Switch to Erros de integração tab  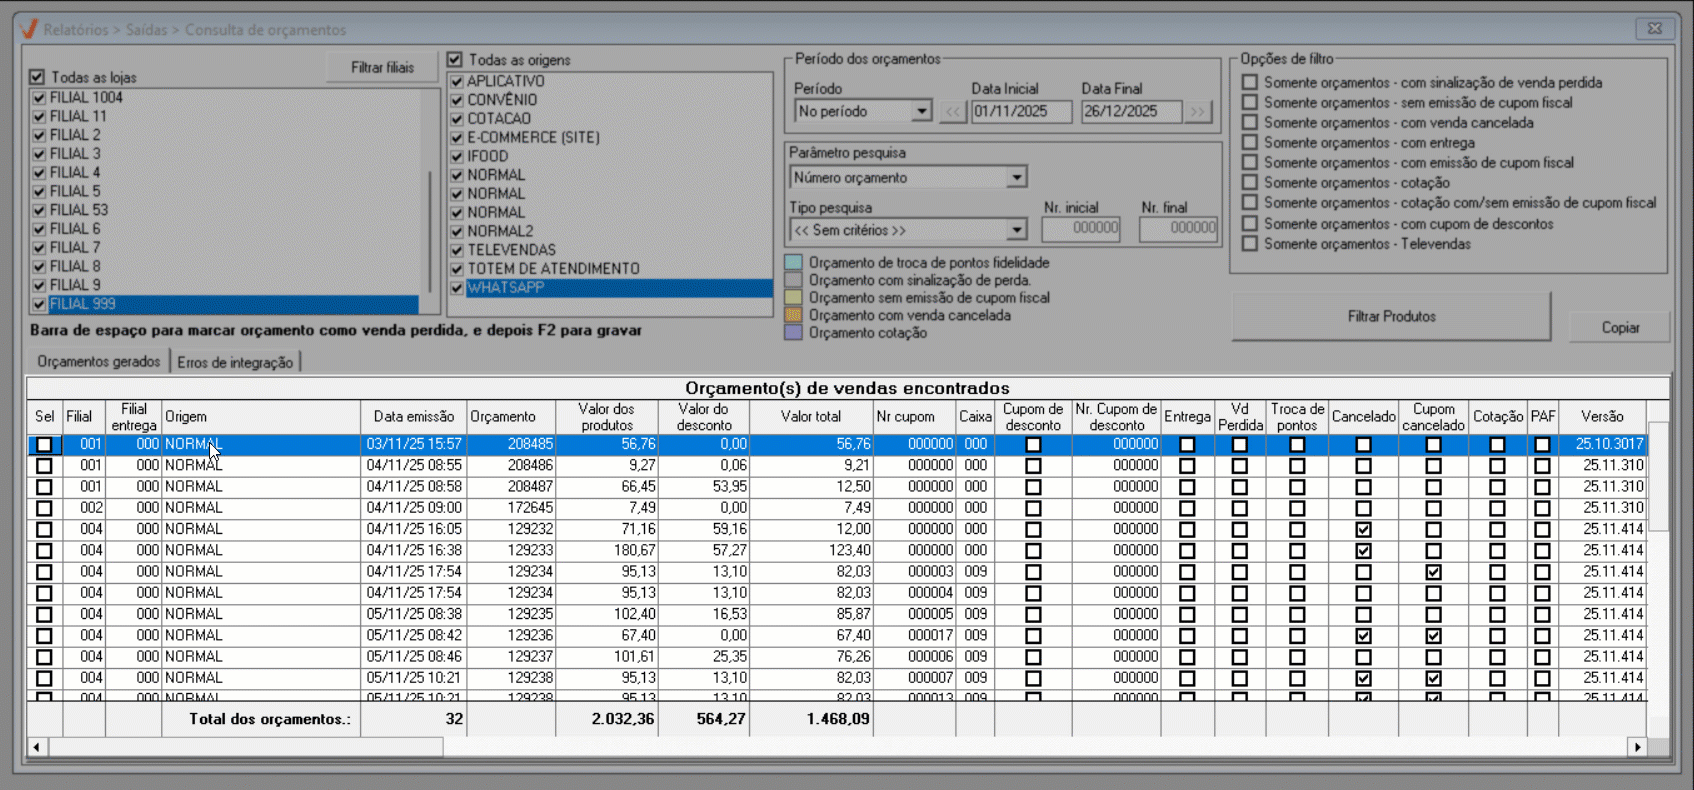(x=235, y=362)
